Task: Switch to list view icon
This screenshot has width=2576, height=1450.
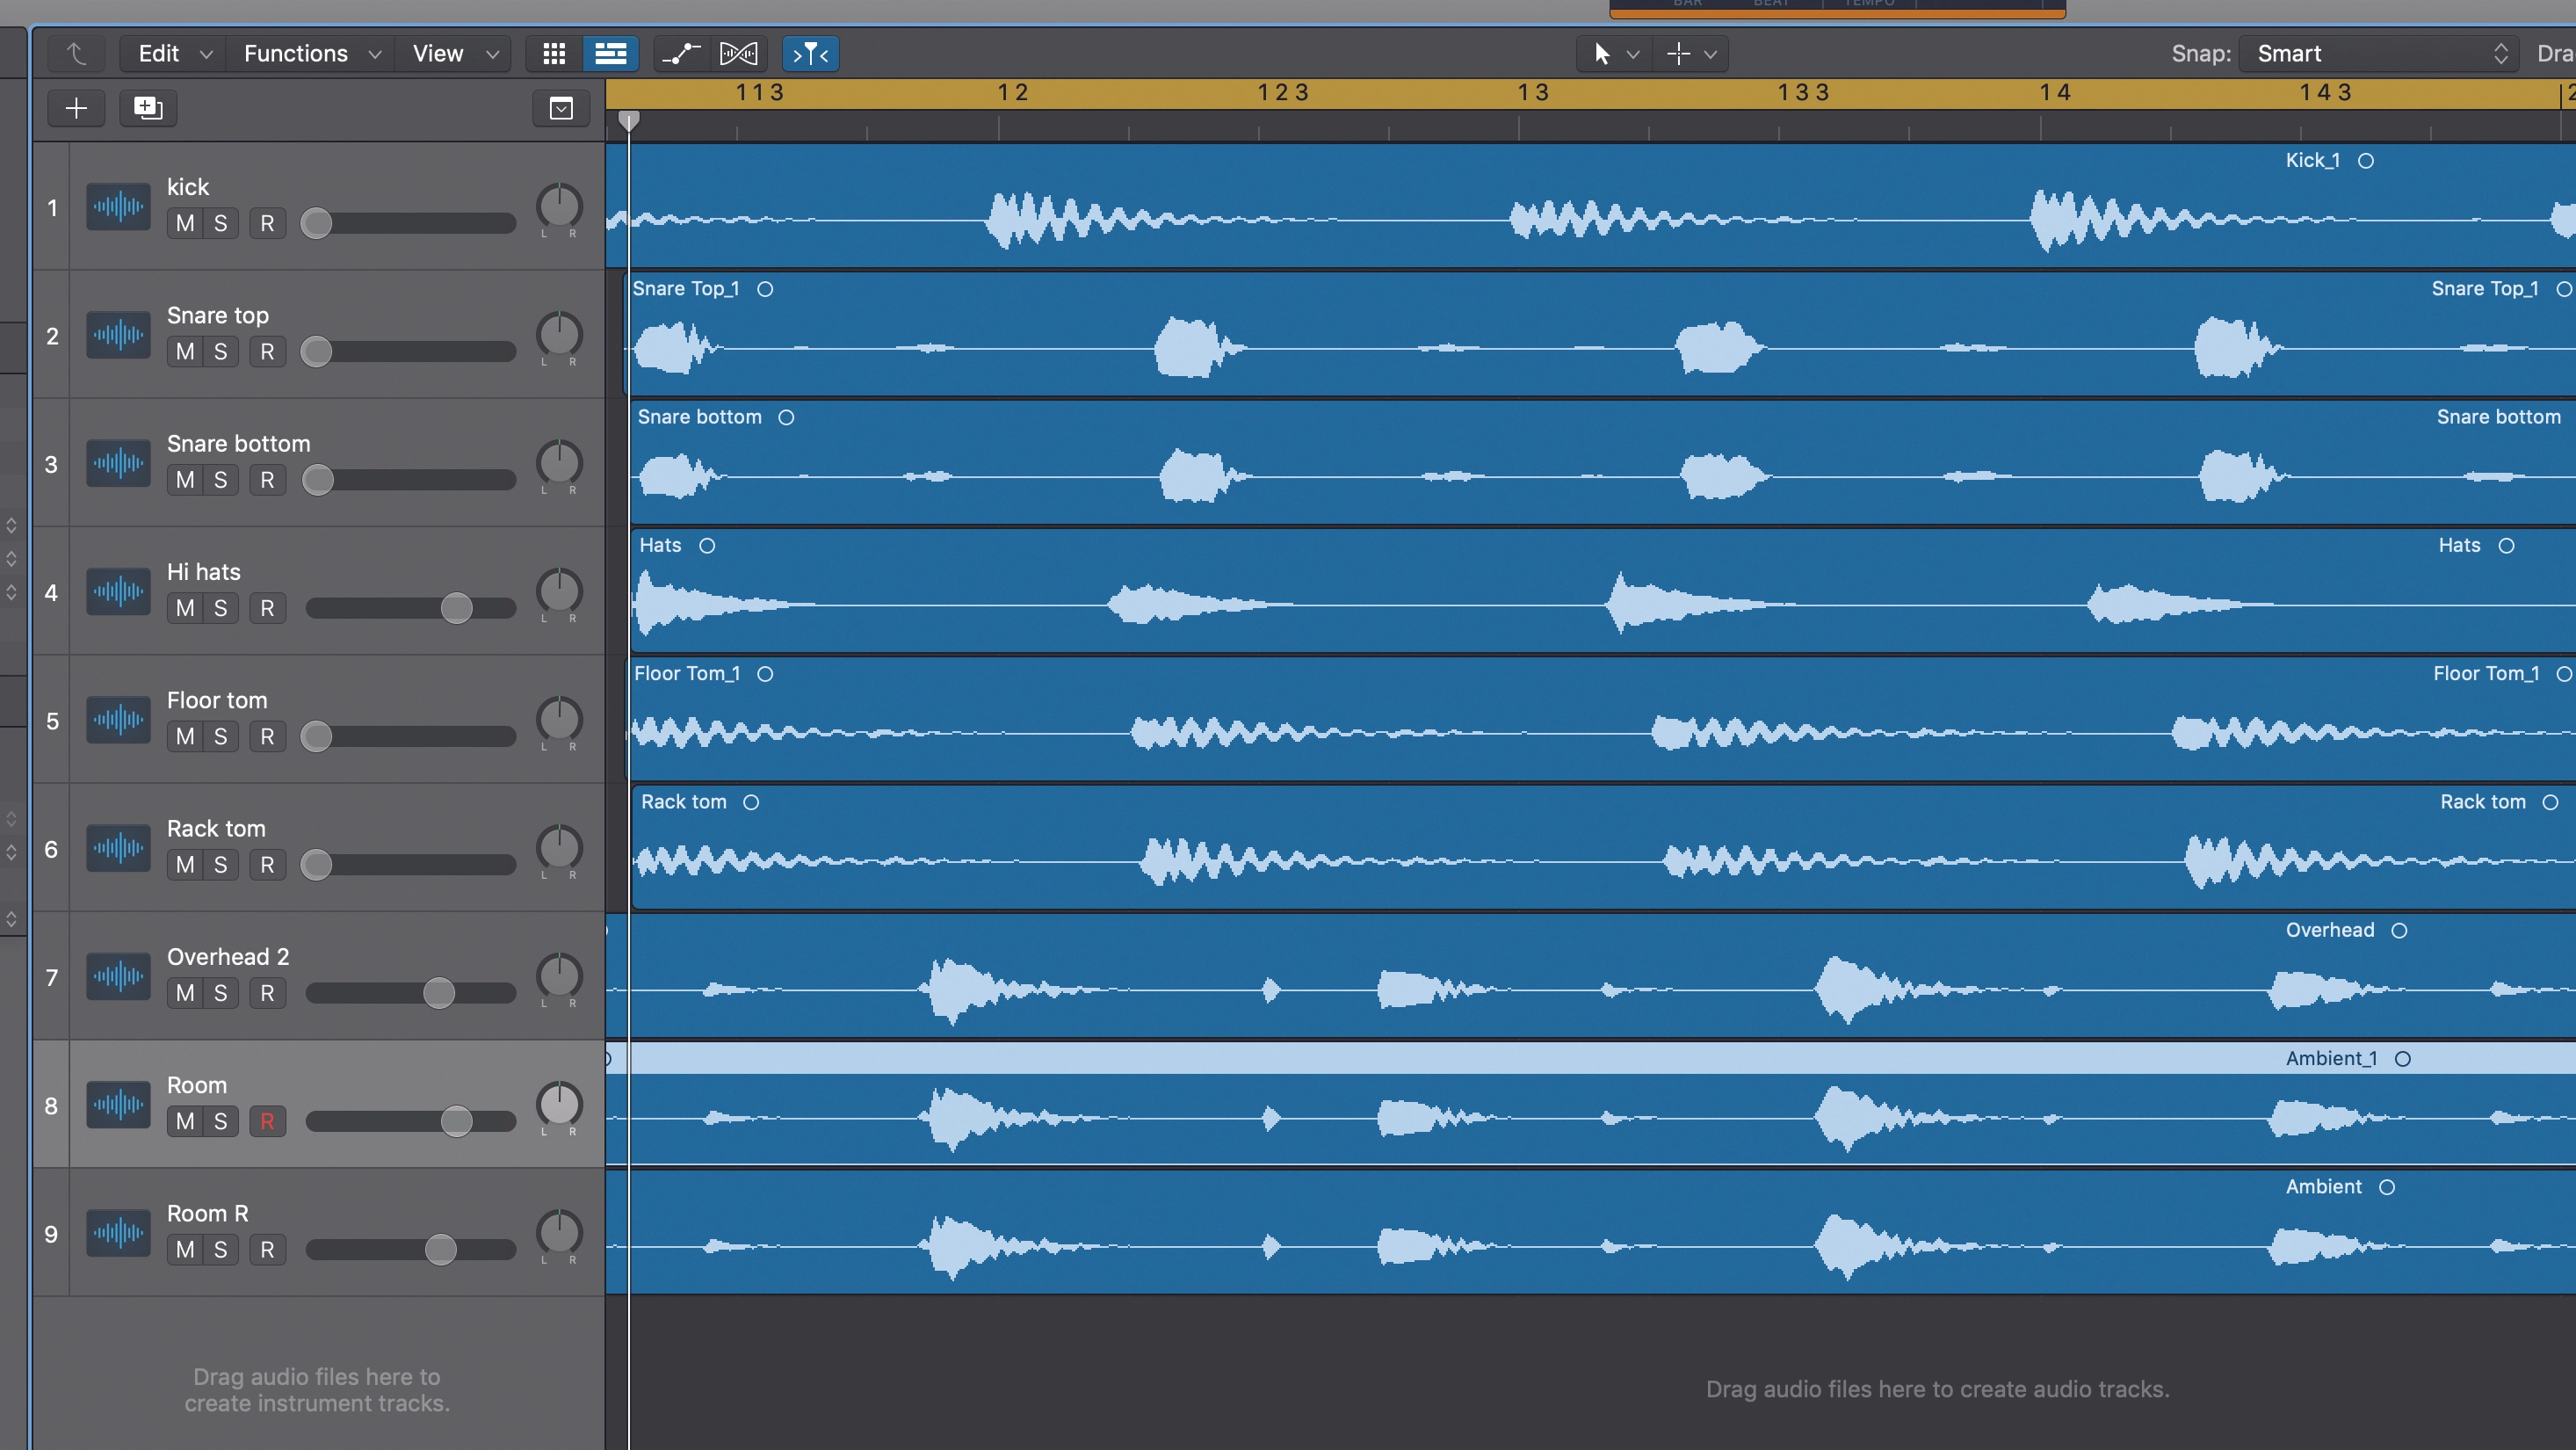Action: click(x=610, y=53)
